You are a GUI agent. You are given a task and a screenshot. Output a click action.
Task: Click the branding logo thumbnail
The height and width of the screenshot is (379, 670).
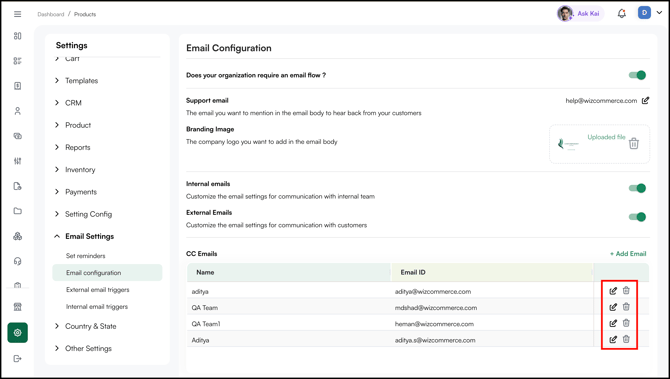[568, 144]
